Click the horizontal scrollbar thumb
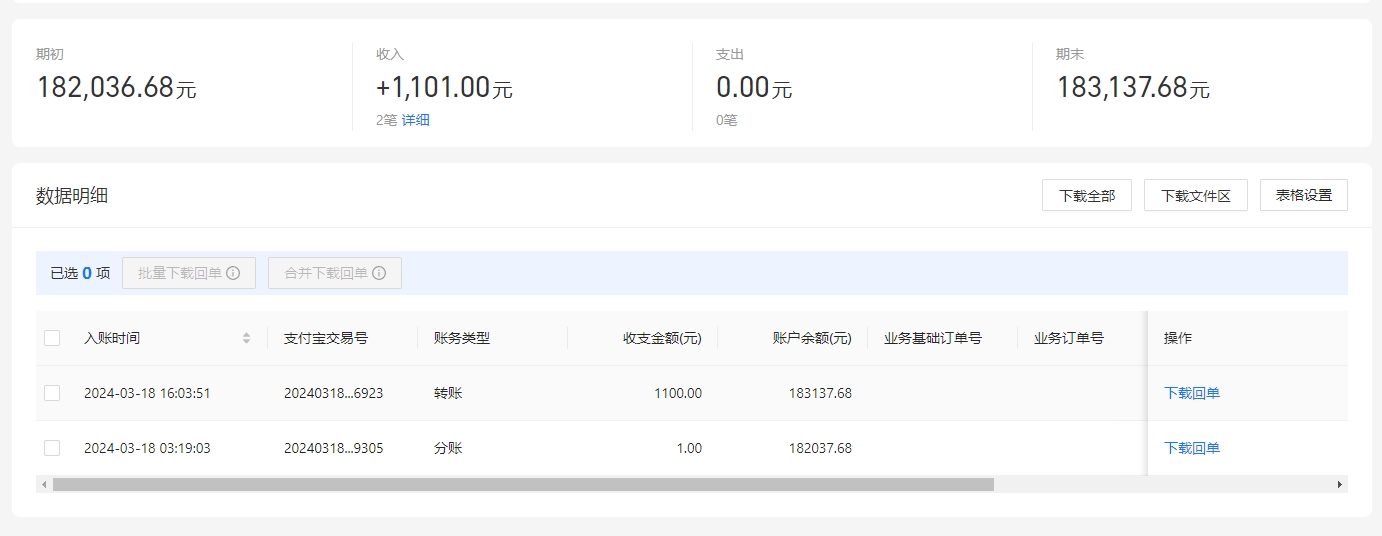 tap(523, 484)
